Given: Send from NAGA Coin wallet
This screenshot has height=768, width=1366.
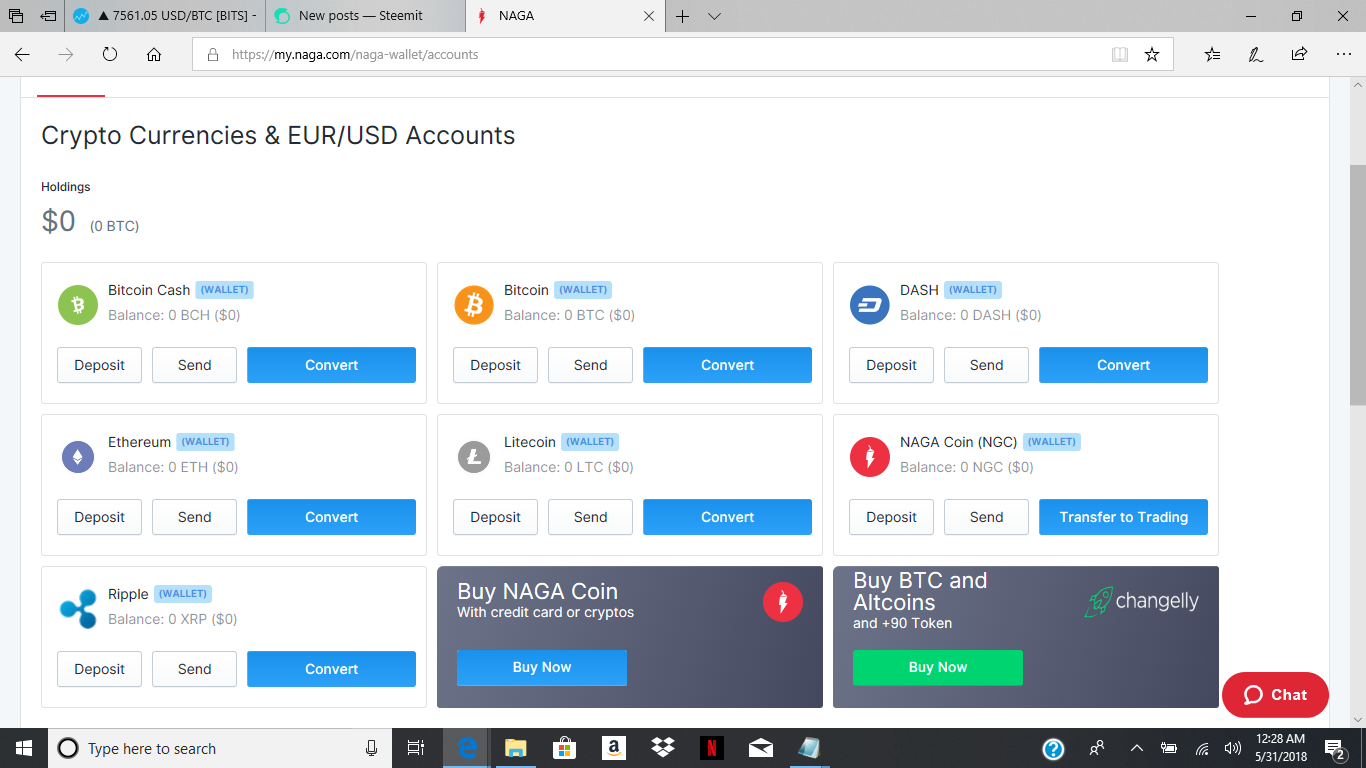Looking at the screenshot, I should pyautogui.click(x=986, y=517).
